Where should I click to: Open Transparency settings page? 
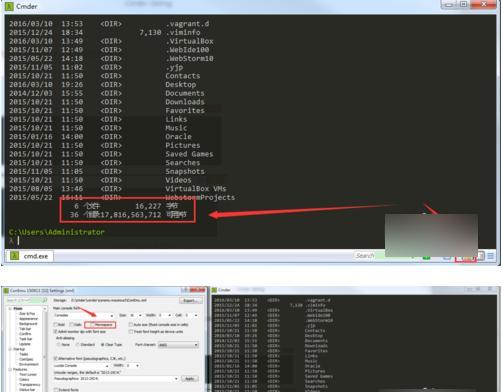coord(29,385)
